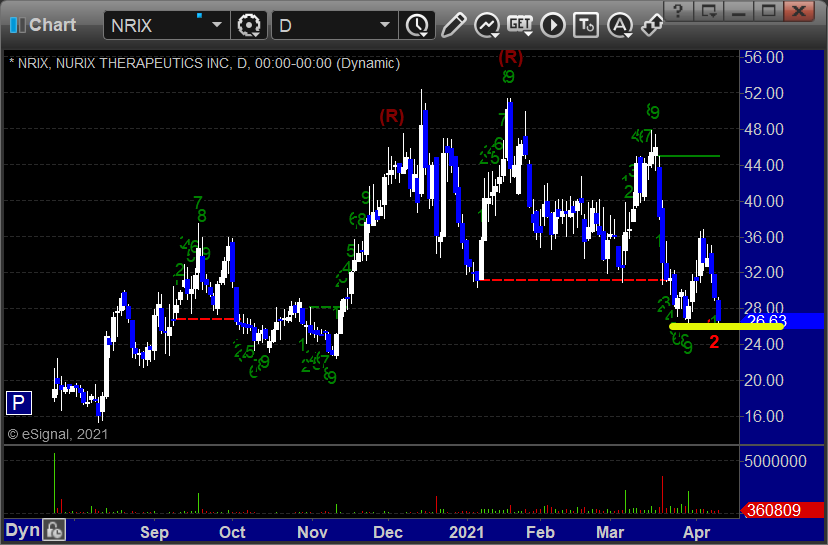Open the window options dropdown button
Screen dimensions: 828x545
tap(709, 11)
